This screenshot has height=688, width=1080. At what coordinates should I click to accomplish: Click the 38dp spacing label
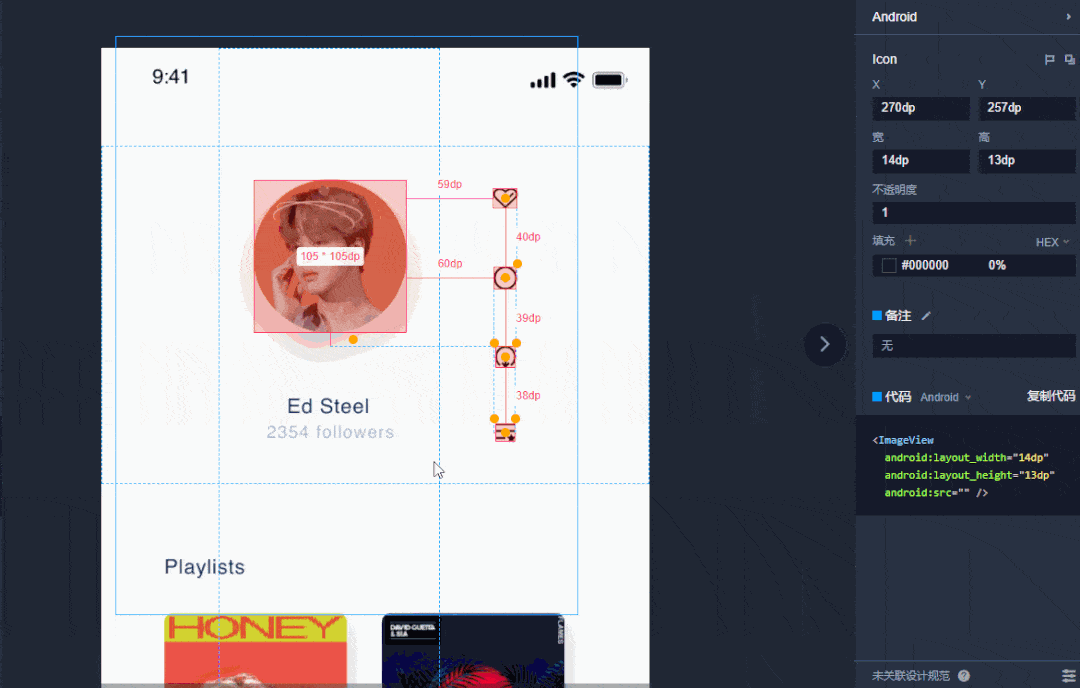coord(528,395)
